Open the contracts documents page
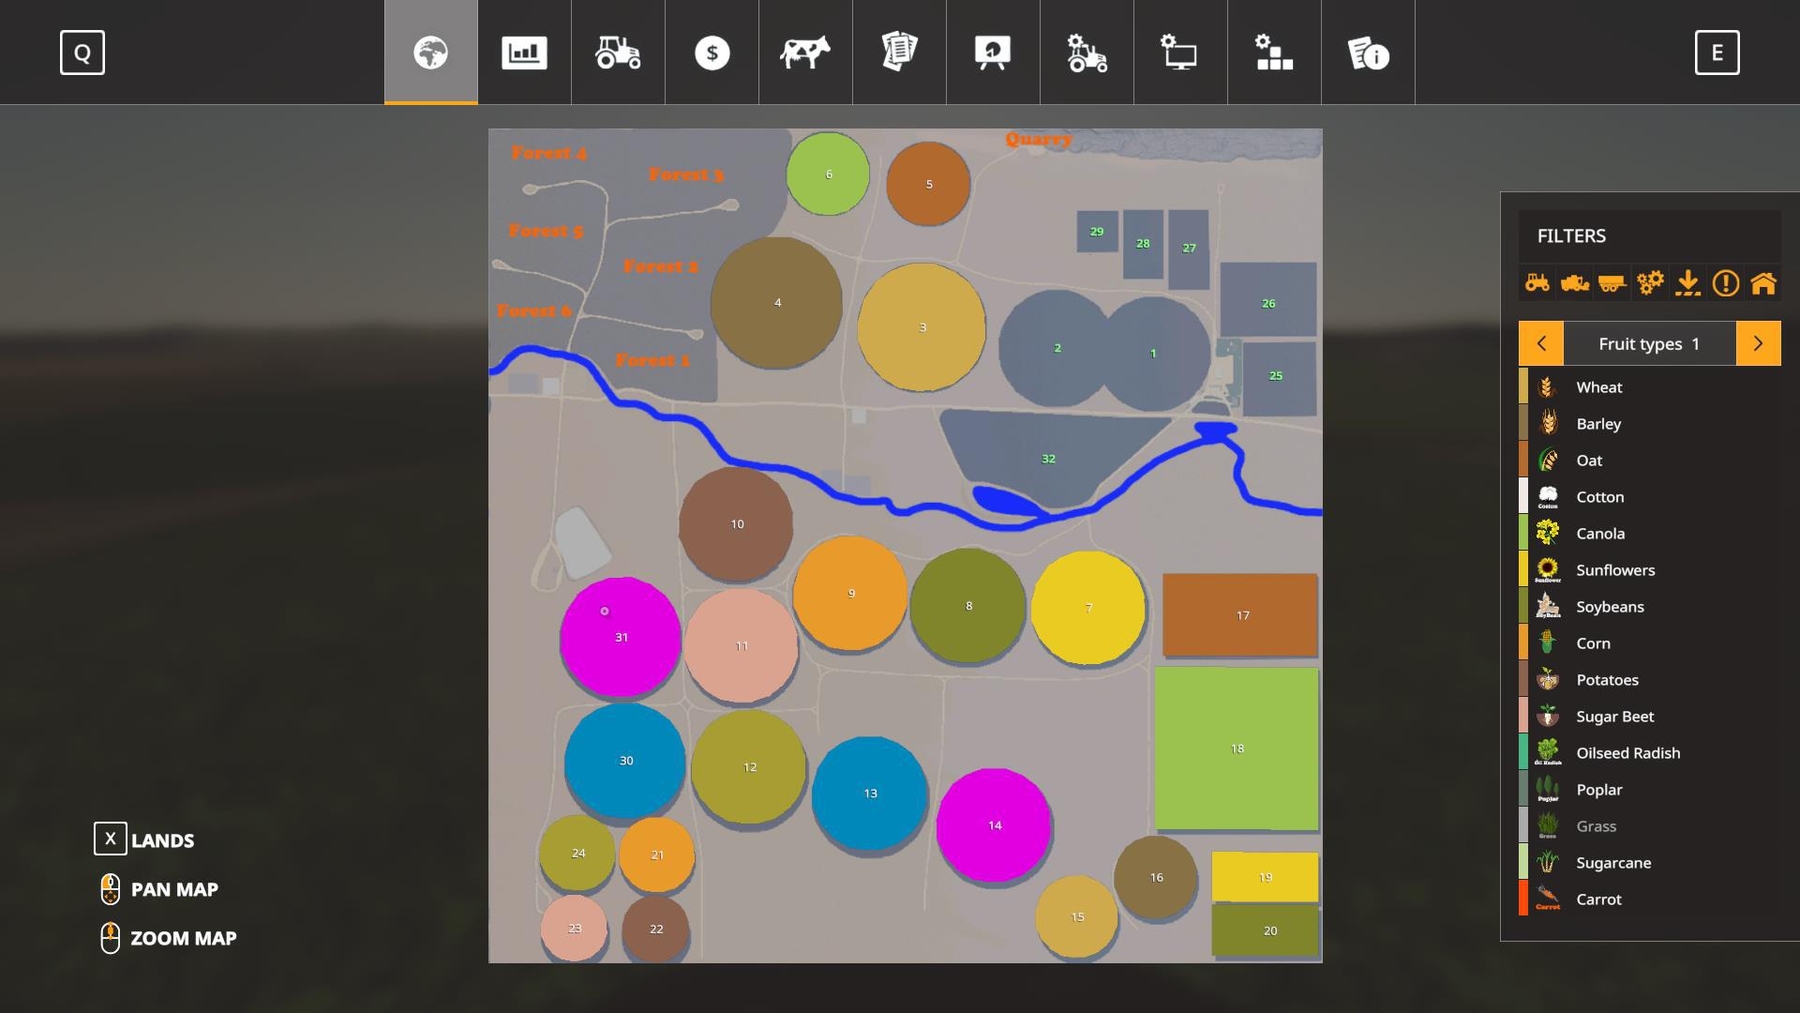The image size is (1800, 1013). click(x=899, y=53)
